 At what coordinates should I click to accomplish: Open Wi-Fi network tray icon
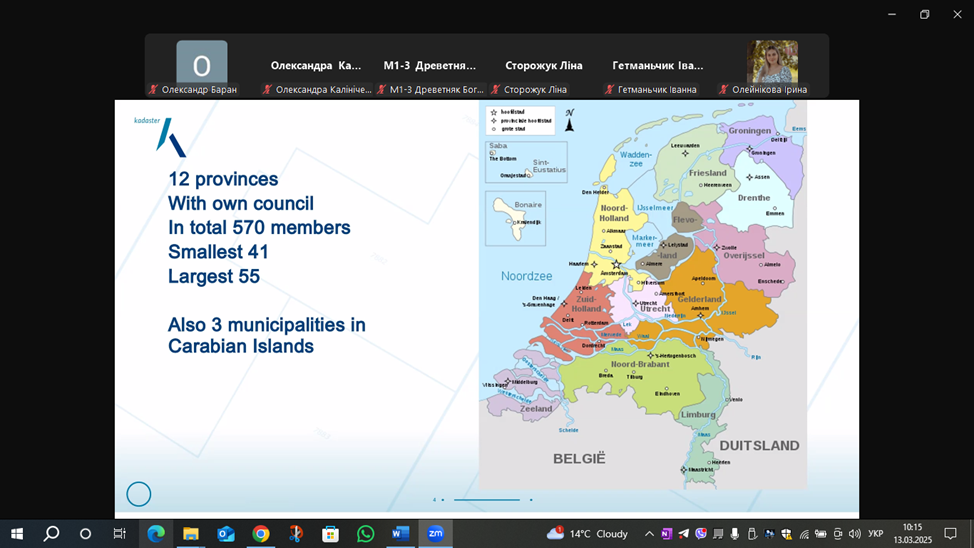click(804, 534)
